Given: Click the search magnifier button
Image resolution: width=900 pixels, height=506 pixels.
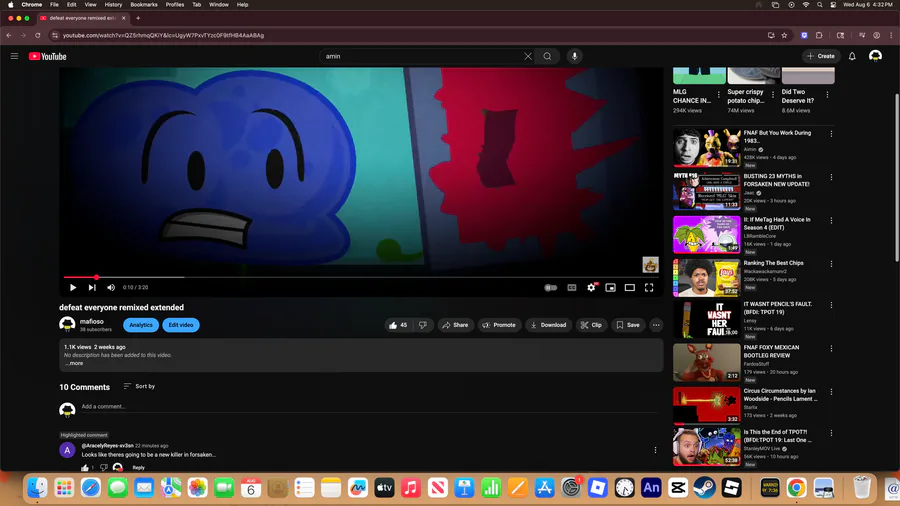Looking at the screenshot, I should point(548,56).
